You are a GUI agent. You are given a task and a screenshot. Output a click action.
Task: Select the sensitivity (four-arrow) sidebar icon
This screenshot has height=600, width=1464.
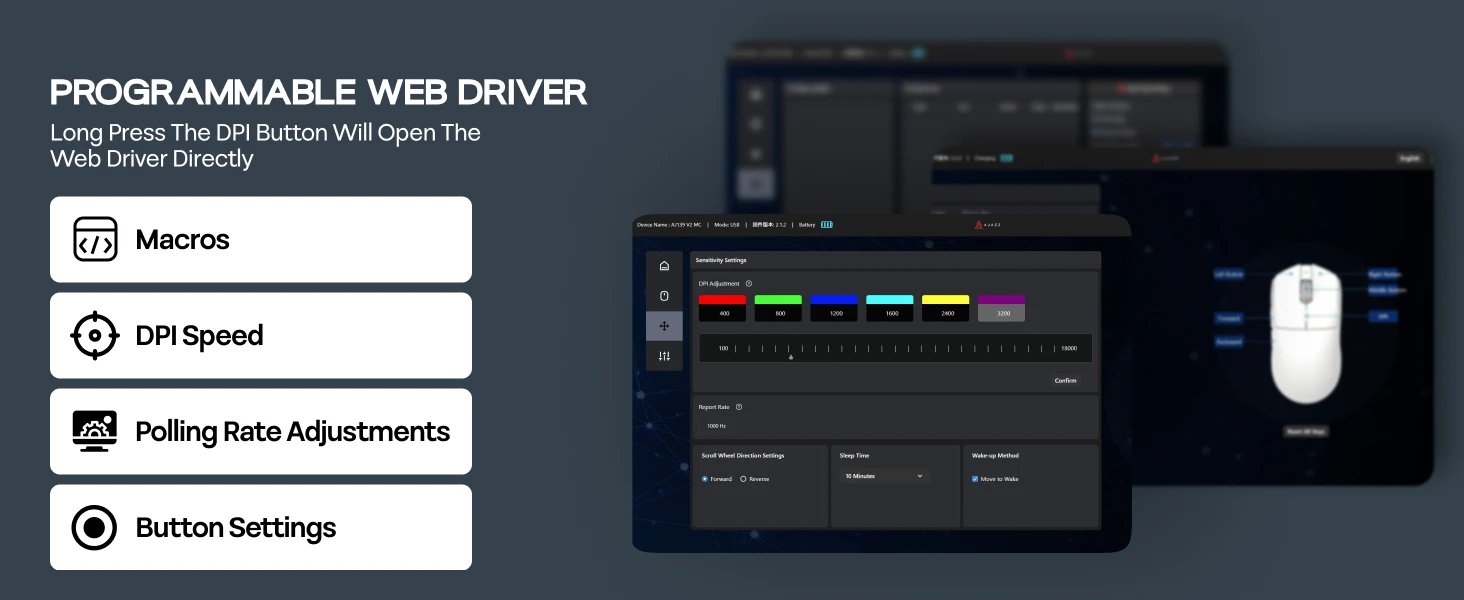(x=664, y=326)
